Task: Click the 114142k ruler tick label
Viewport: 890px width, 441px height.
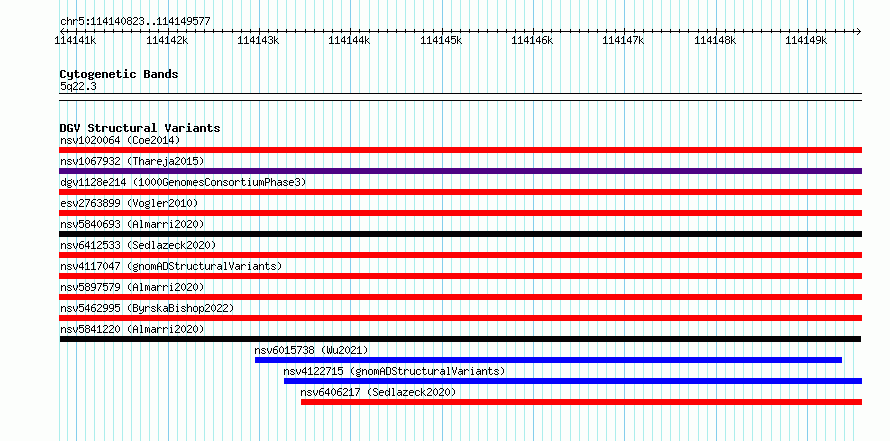Action: coord(167,40)
